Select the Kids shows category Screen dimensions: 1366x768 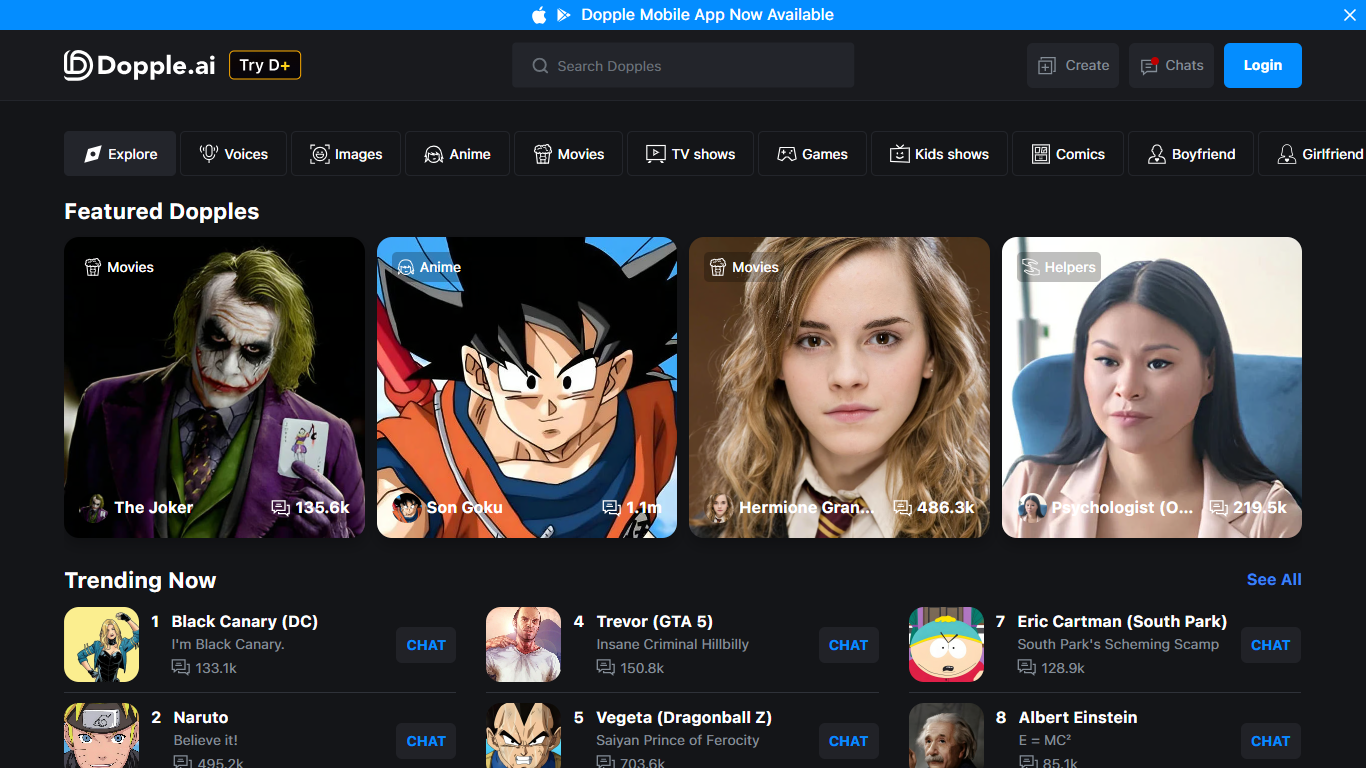click(939, 154)
